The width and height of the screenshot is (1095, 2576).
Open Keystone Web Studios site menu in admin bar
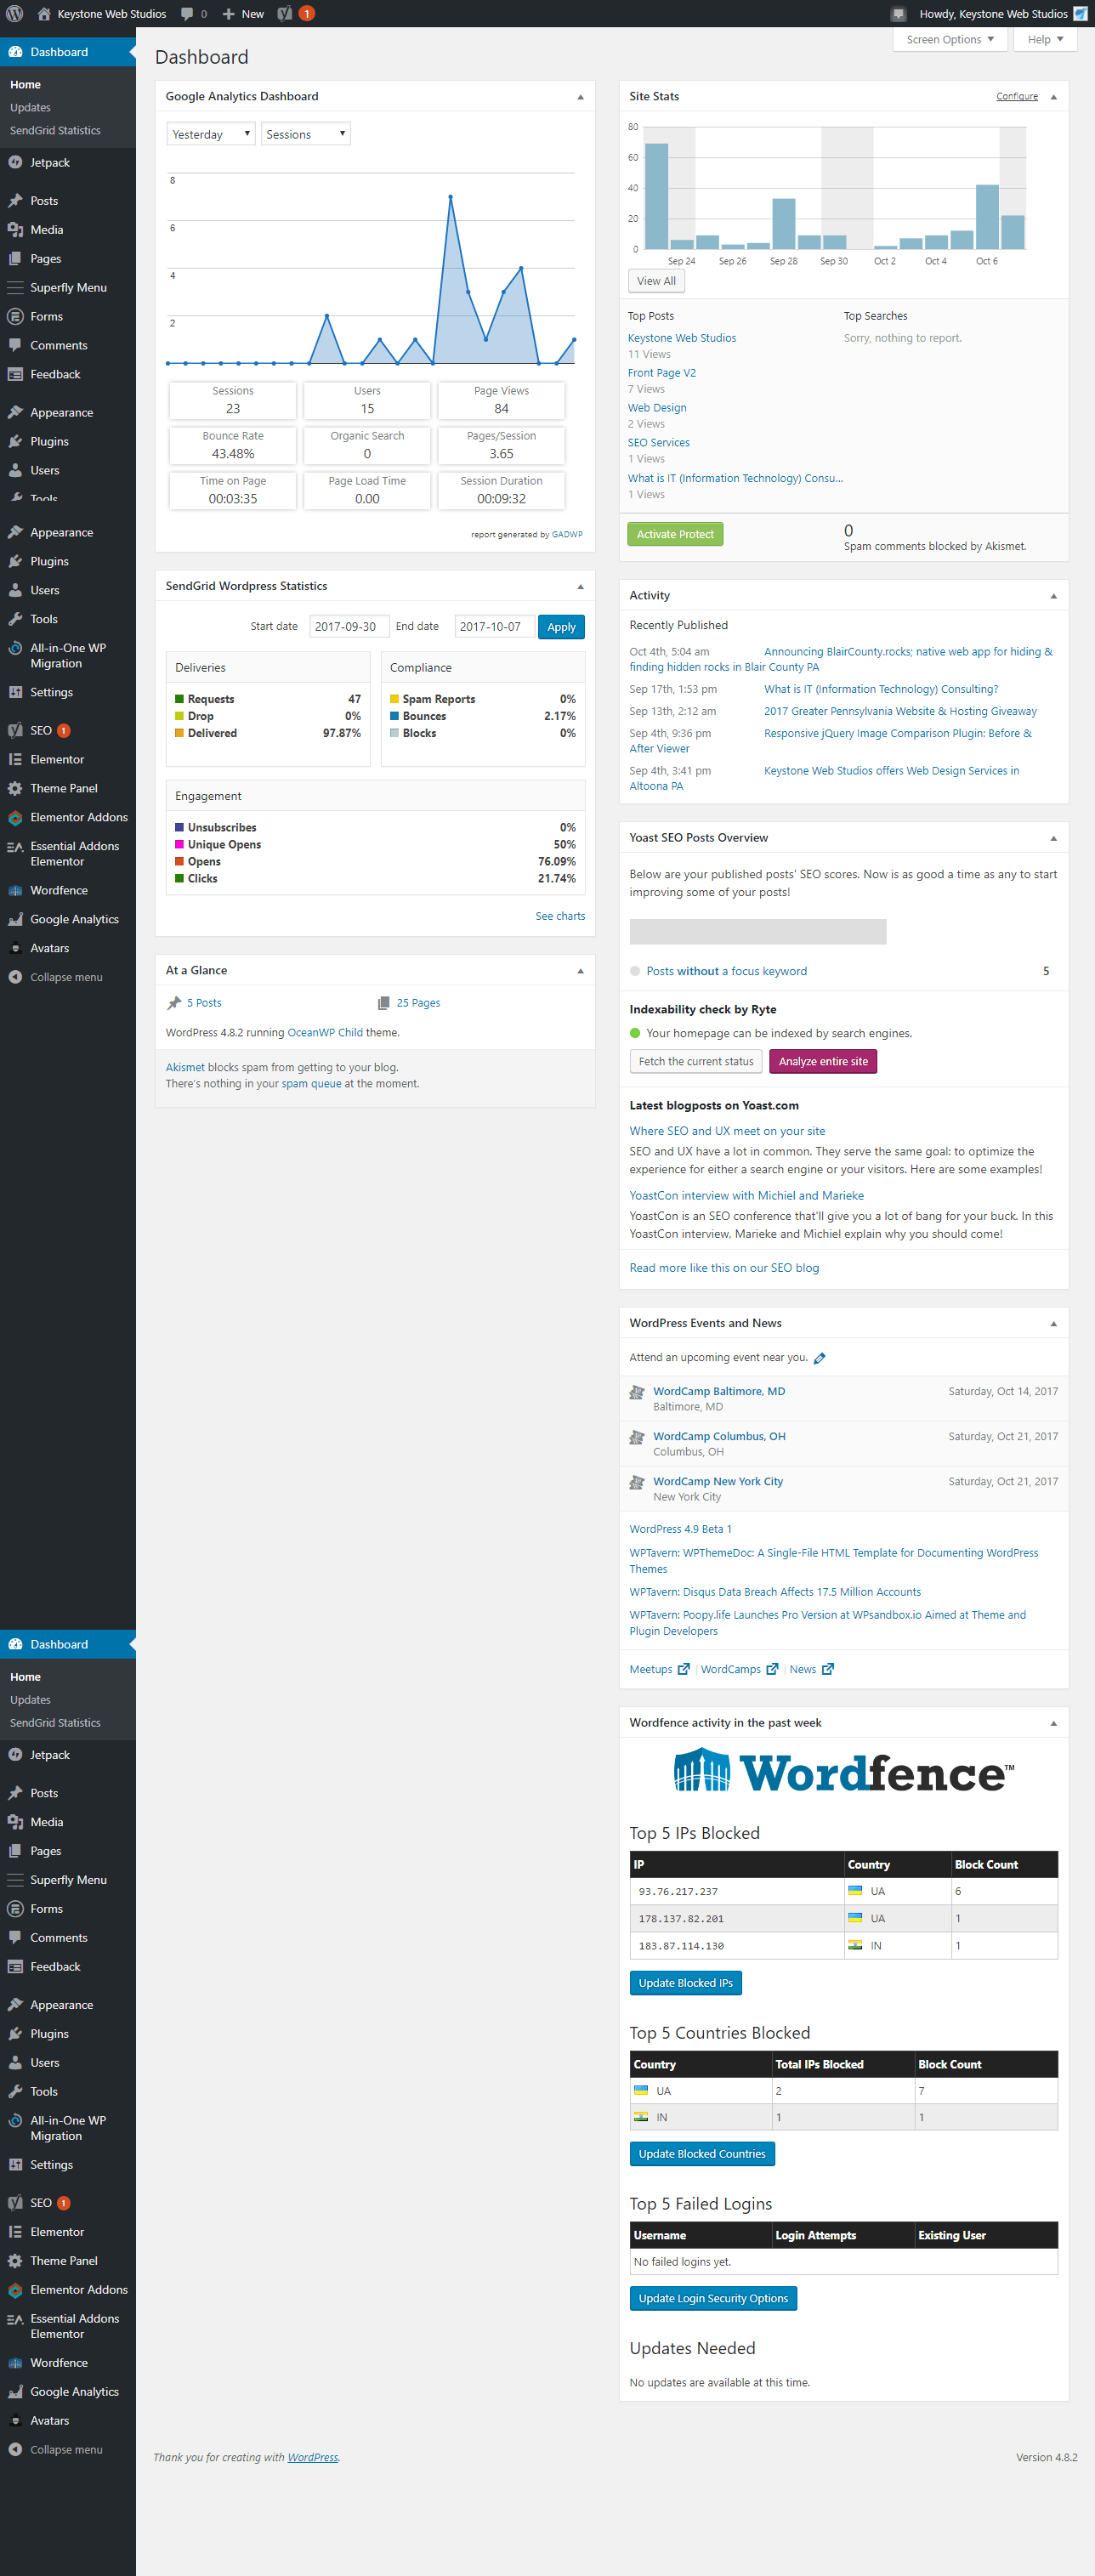102,14
